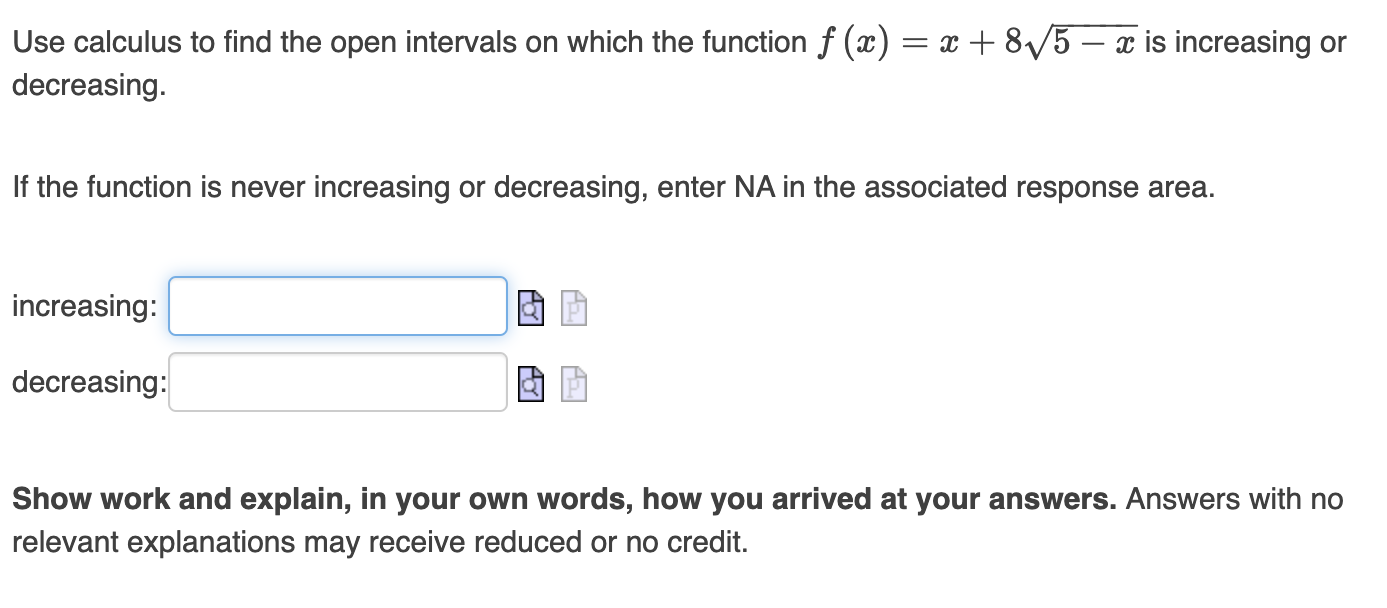
Task: Click the magnifying glass icon beside increasing box
Action: [530, 307]
